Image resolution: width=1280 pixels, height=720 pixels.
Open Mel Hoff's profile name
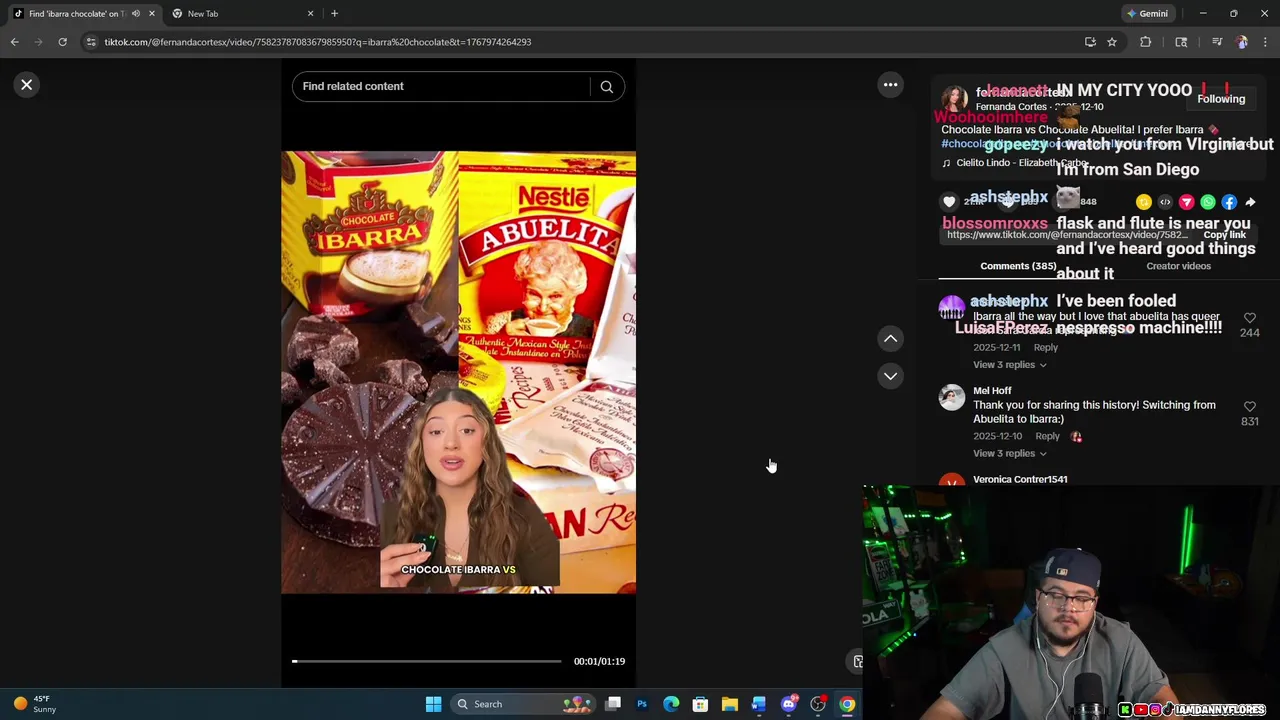click(992, 391)
